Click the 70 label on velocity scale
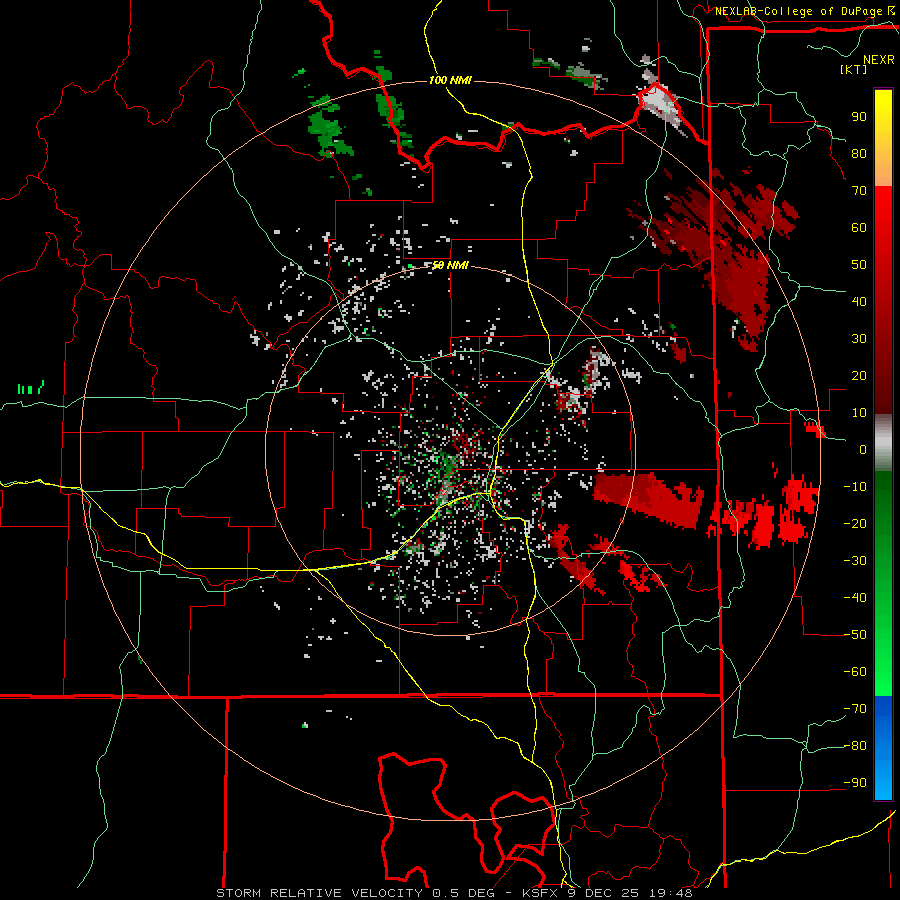This screenshot has height=900, width=900. (x=859, y=191)
